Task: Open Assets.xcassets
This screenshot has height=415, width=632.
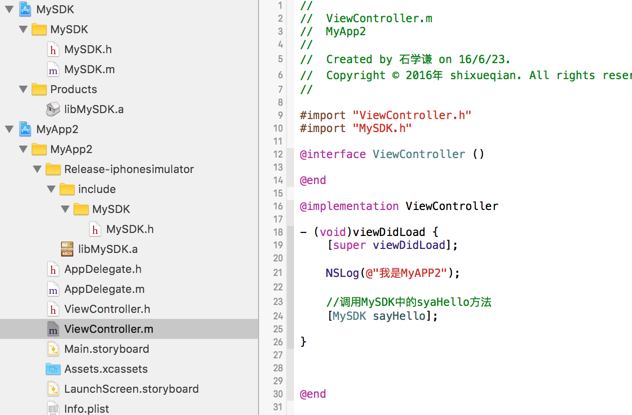Action: 106,369
